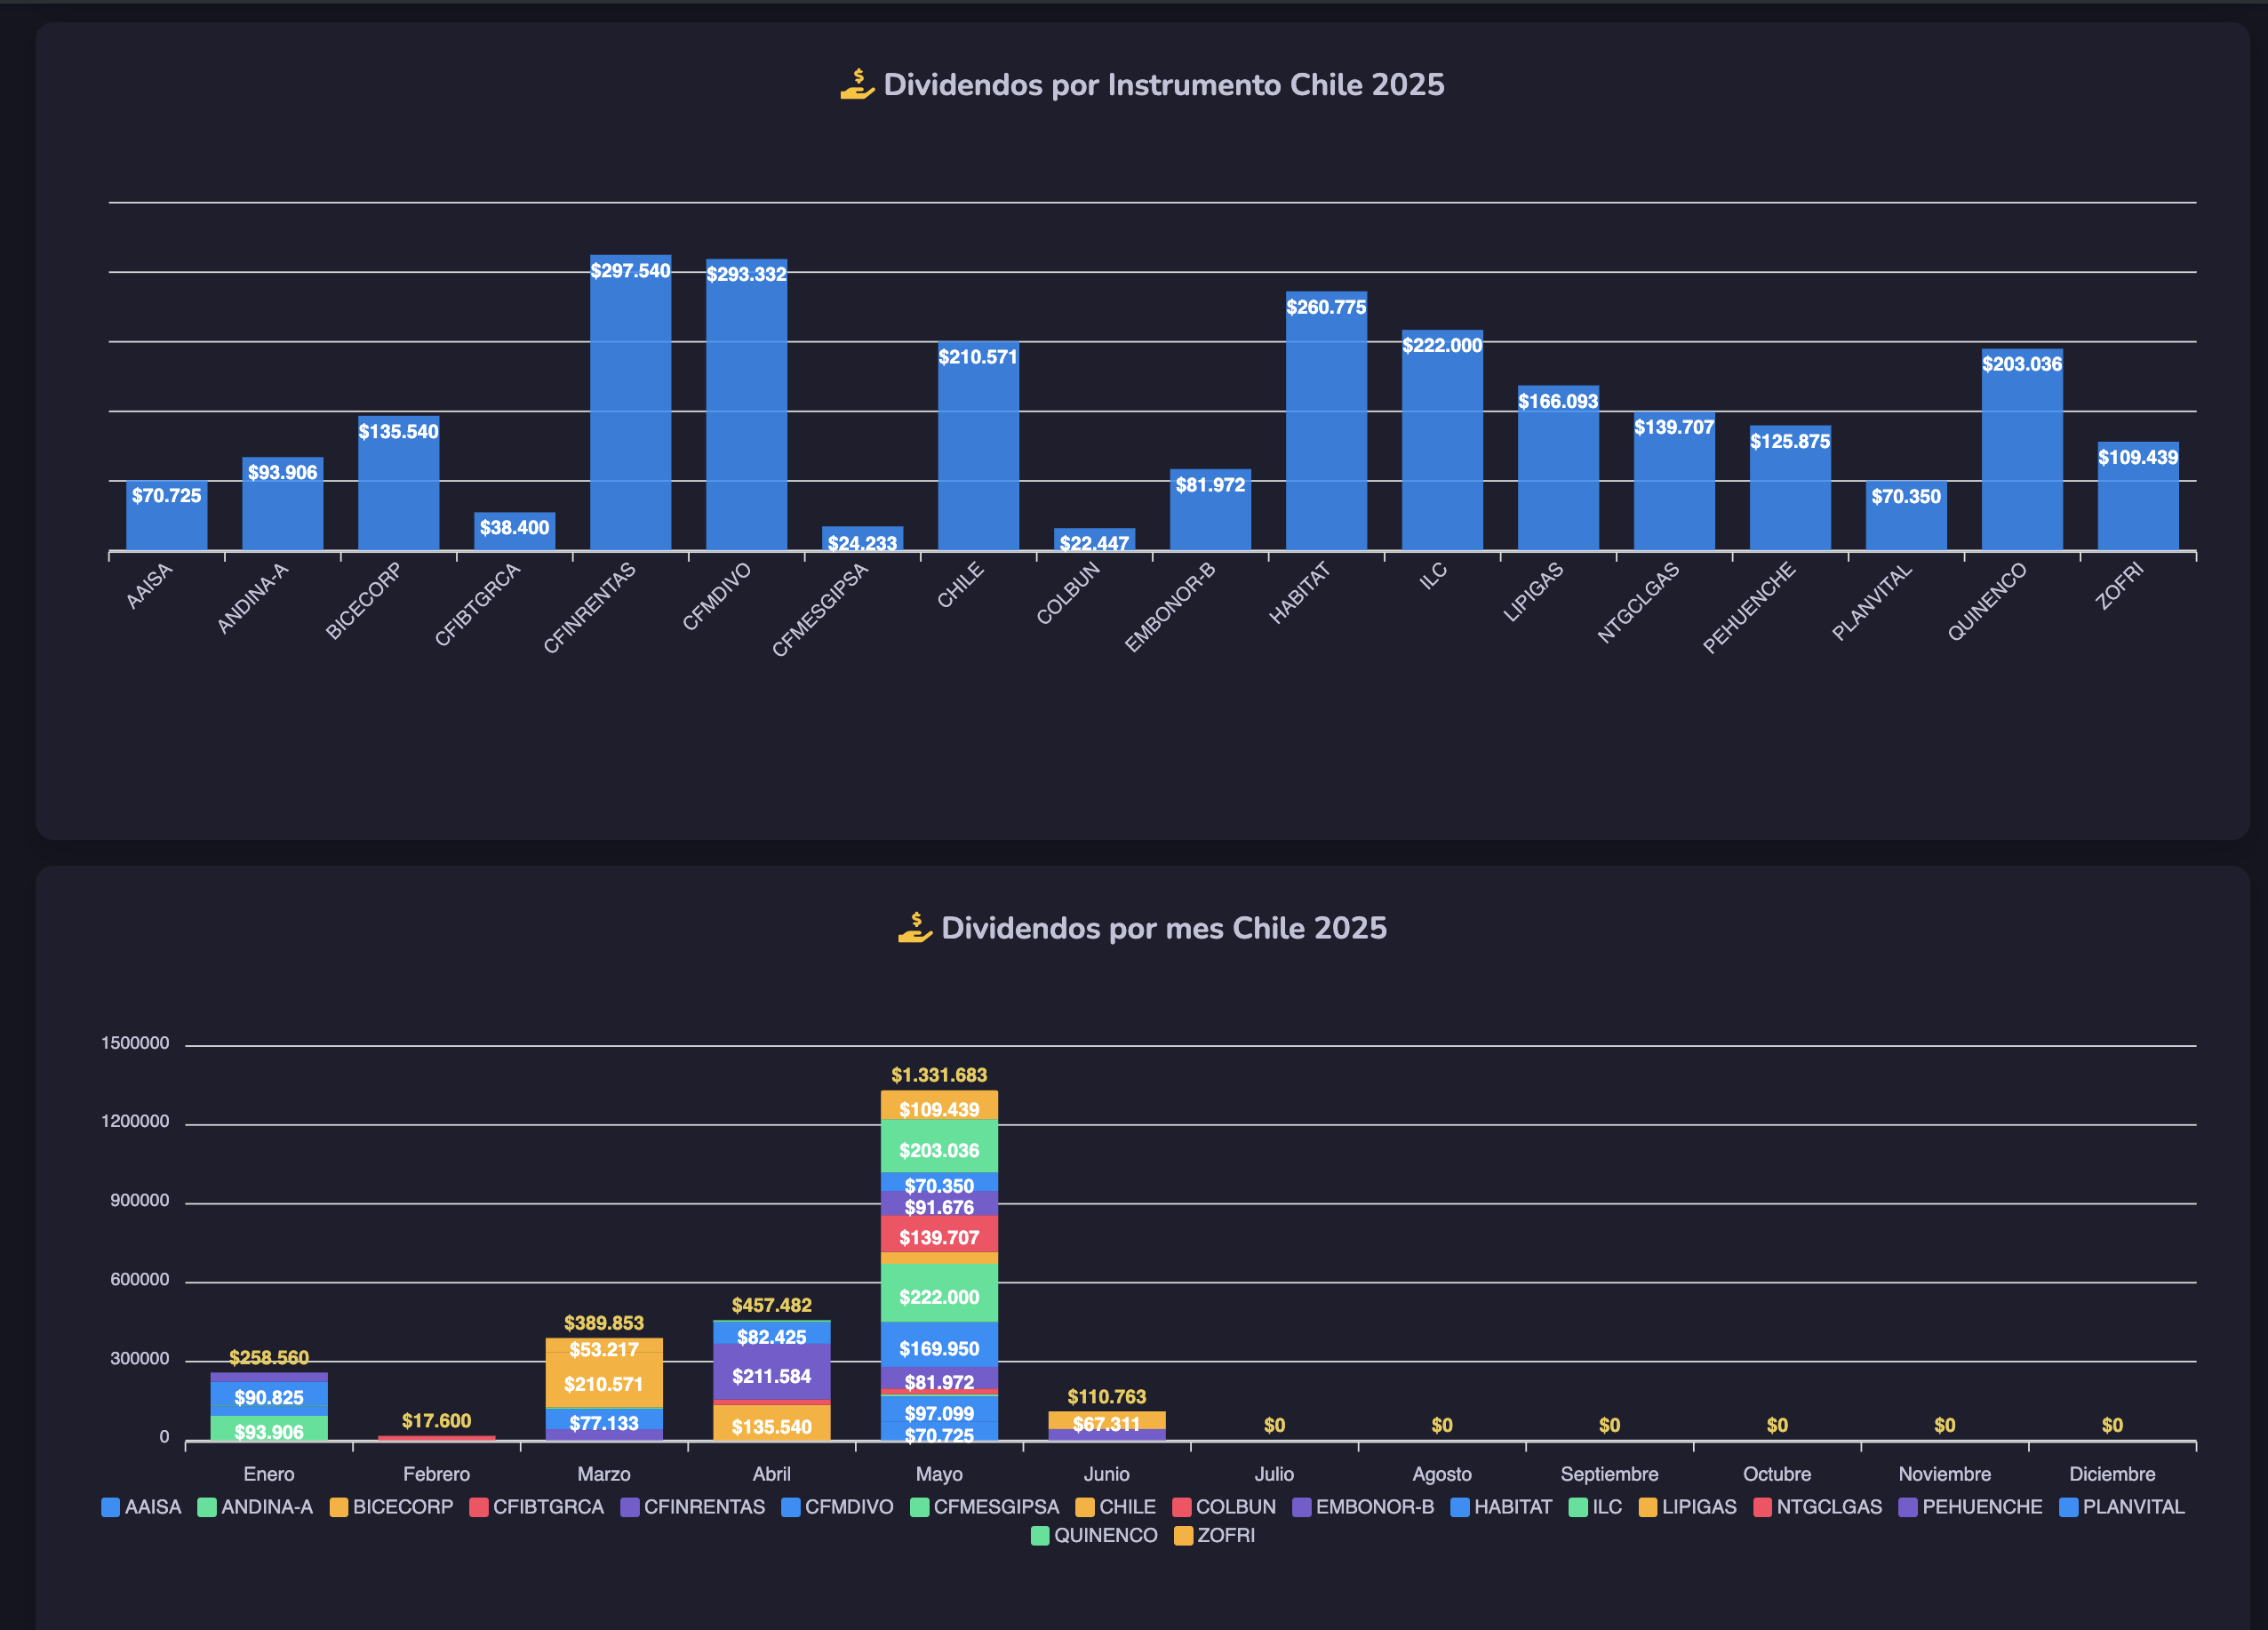Click the CFIBTGRCA red legend swatch
Viewport: 2268px width, 1630px height.
click(479, 1507)
